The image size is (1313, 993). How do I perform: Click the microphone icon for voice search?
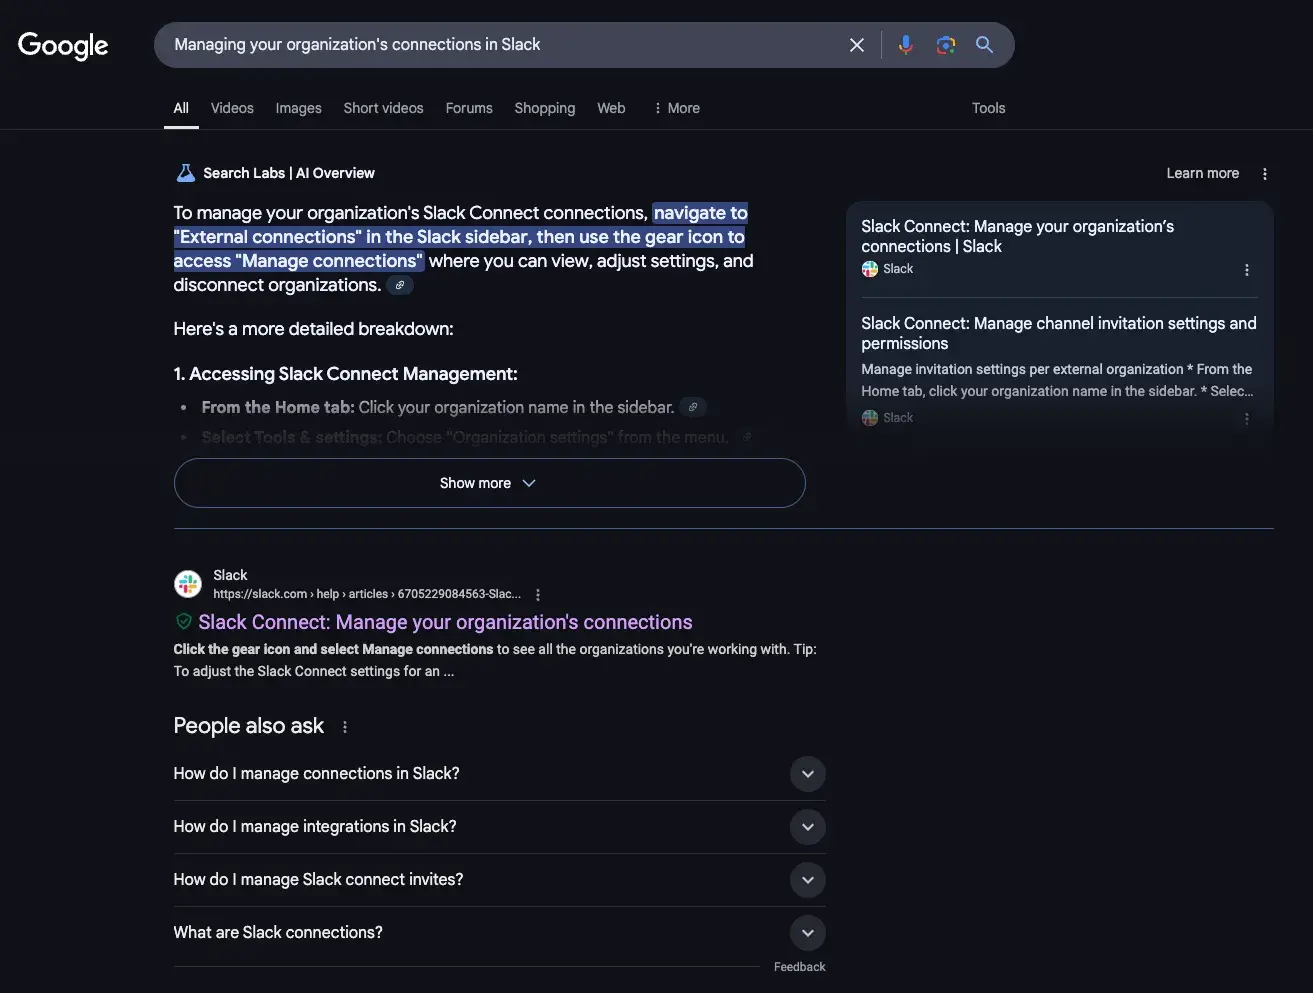pyautogui.click(x=905, y=44)
